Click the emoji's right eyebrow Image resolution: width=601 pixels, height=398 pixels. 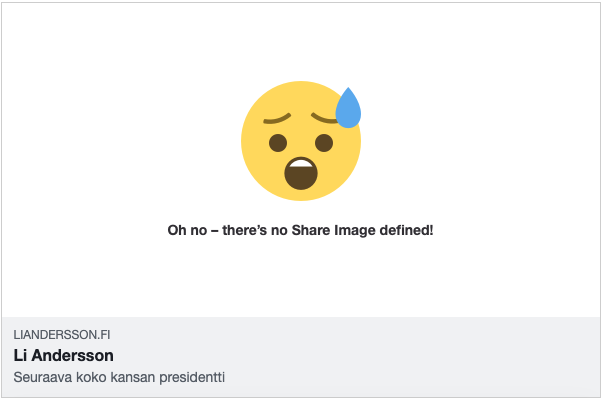point(324,118)
